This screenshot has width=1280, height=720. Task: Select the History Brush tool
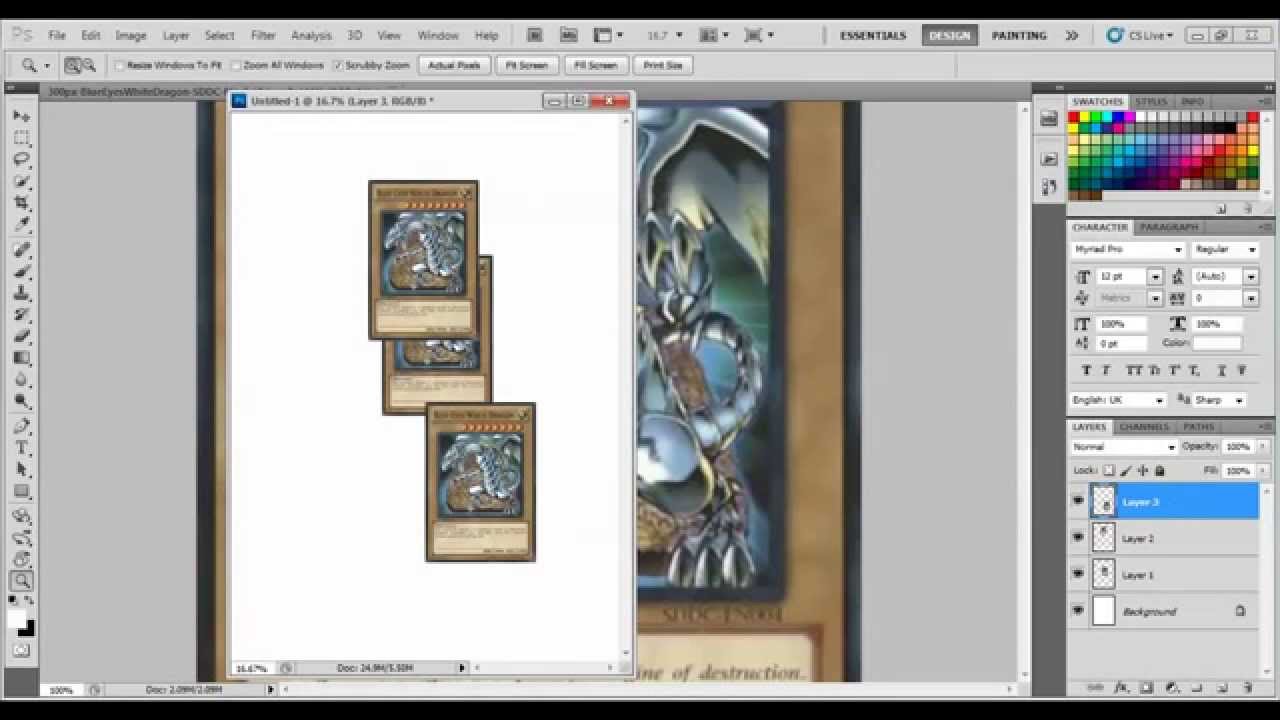coord(21,315)
